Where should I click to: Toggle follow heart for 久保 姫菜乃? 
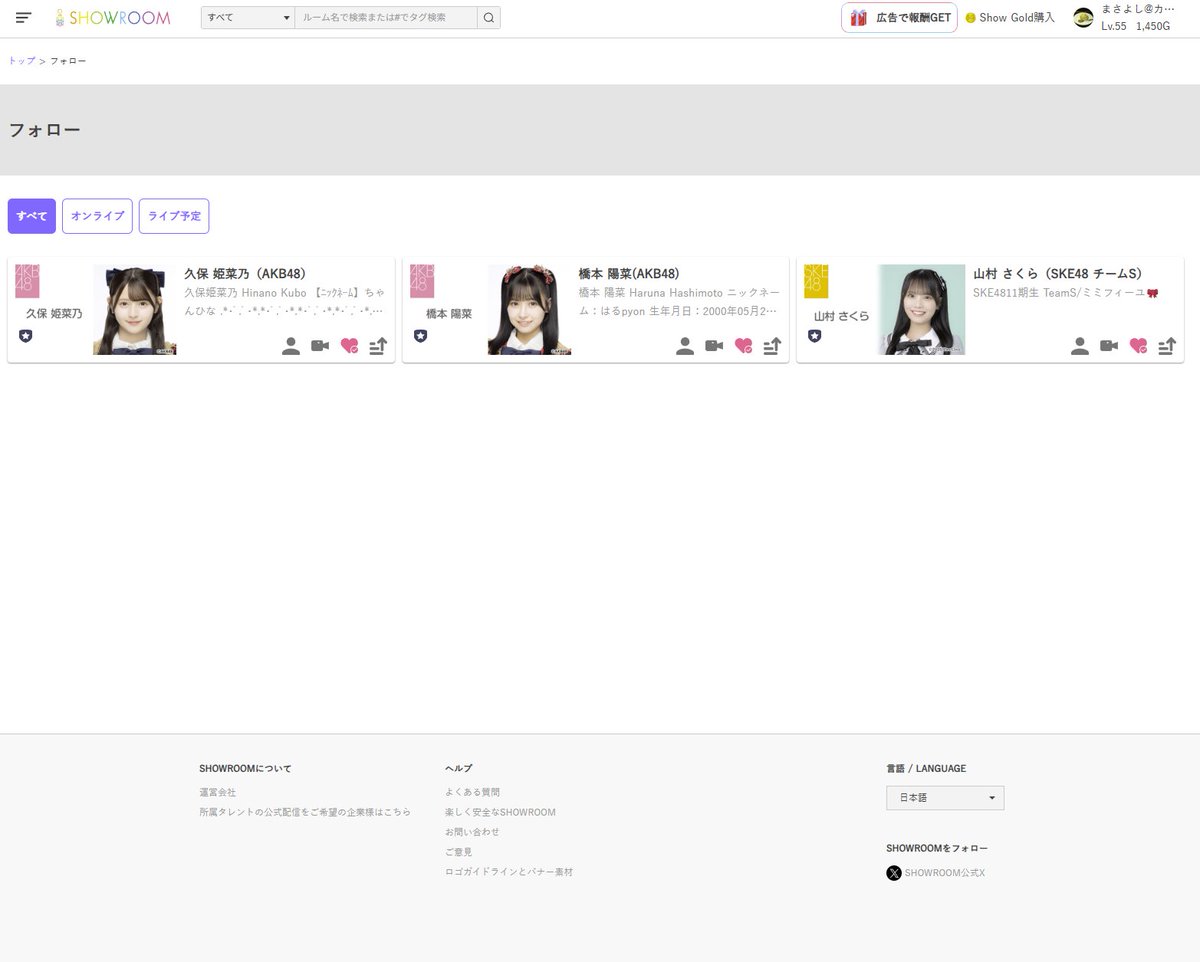coord(349,346)
